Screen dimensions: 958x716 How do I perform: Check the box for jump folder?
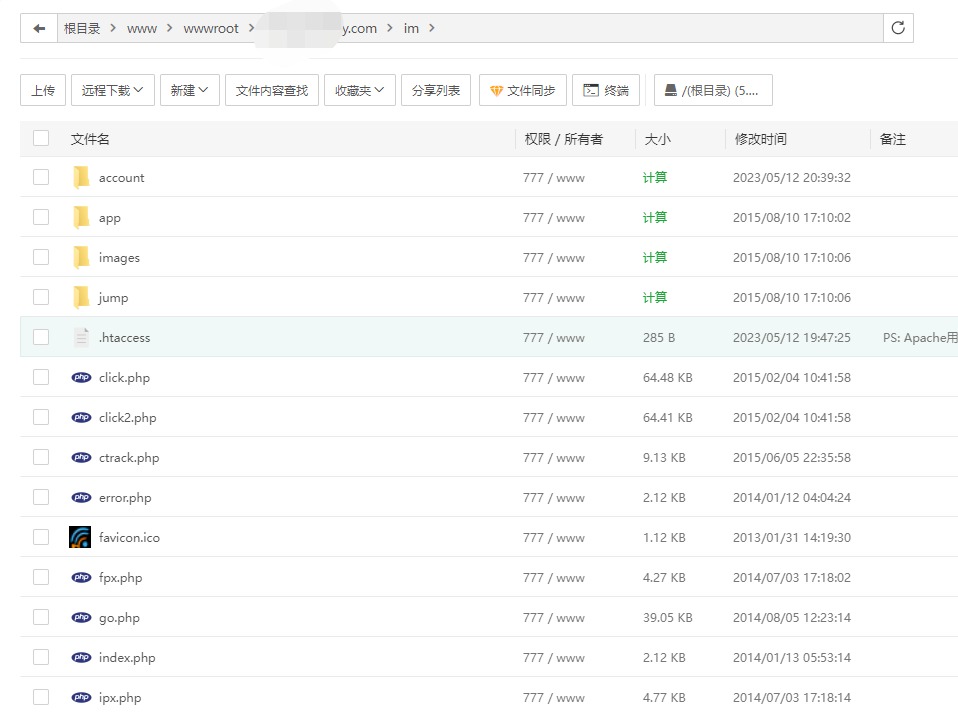pyautogui.click(x=41, y=297)
